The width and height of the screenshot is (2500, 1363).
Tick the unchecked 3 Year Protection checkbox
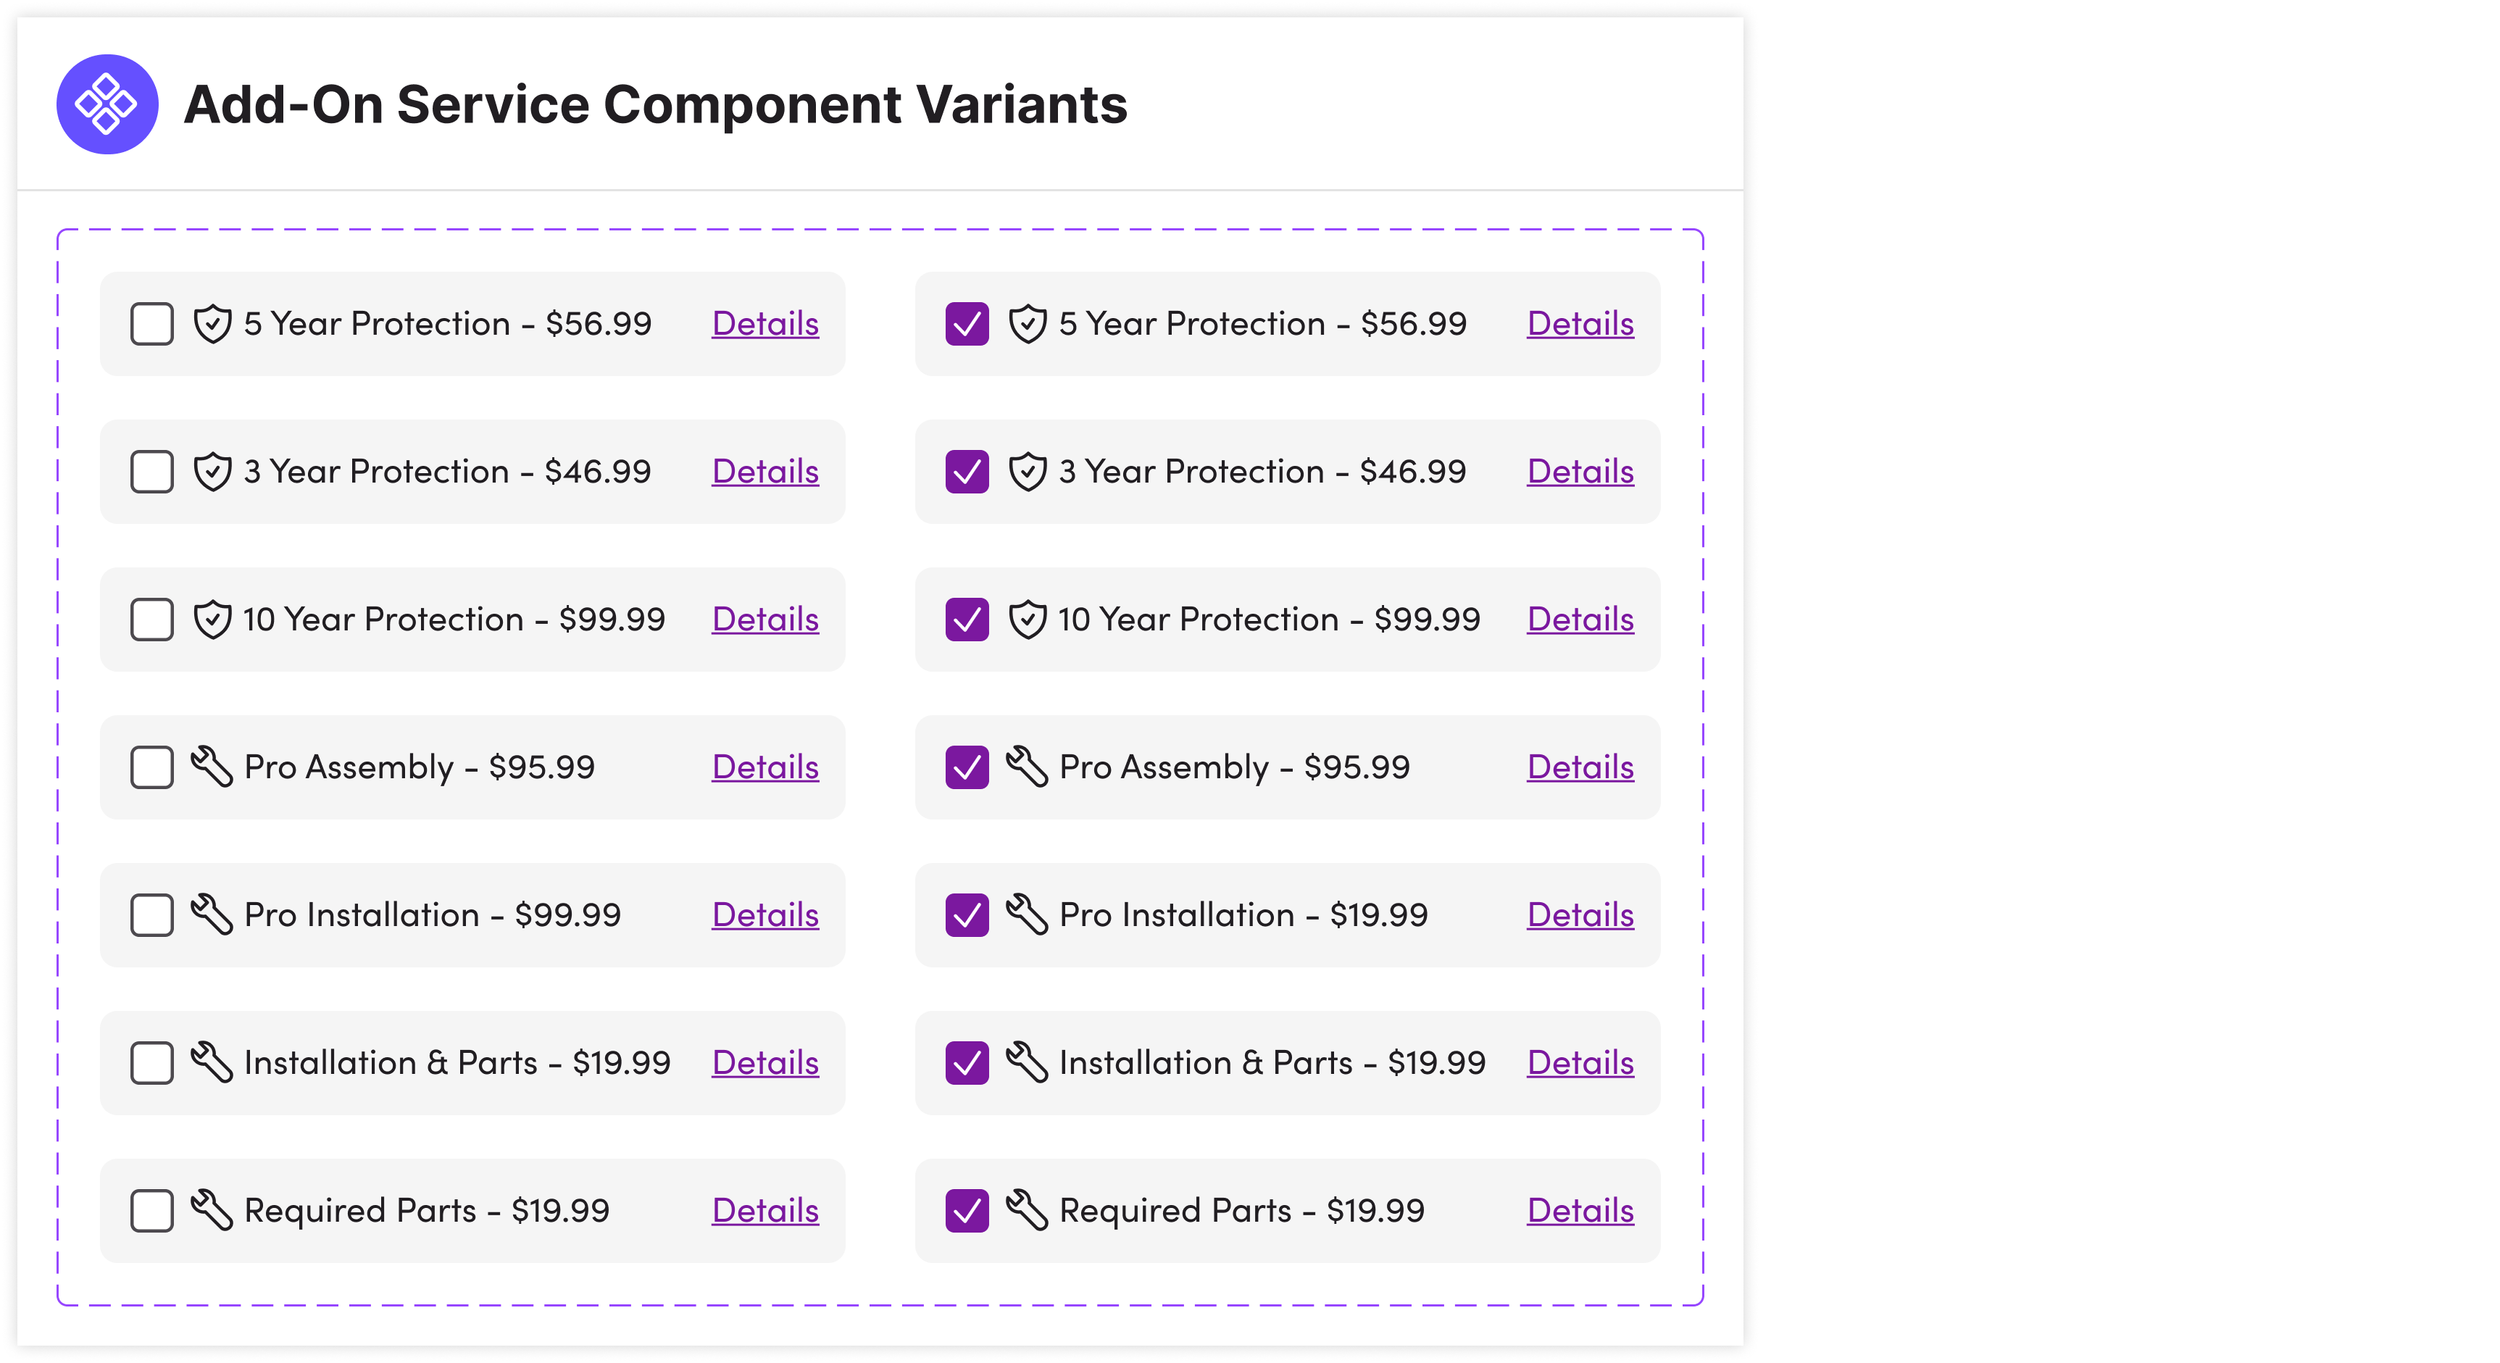(x=152, y=472)
